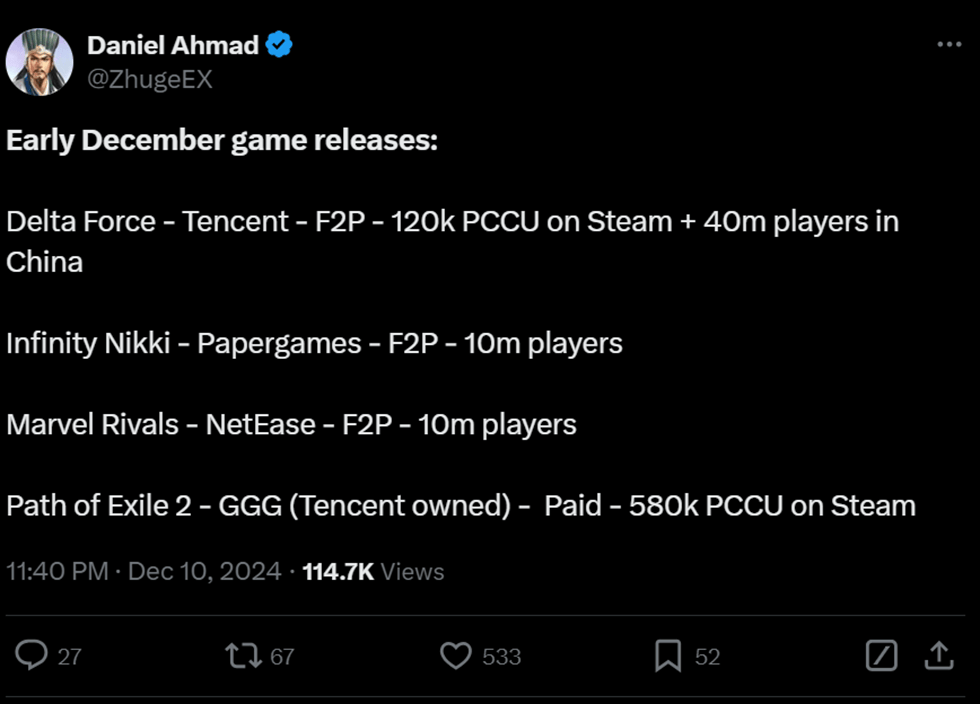Click the 27 replies count

[69, 657]
